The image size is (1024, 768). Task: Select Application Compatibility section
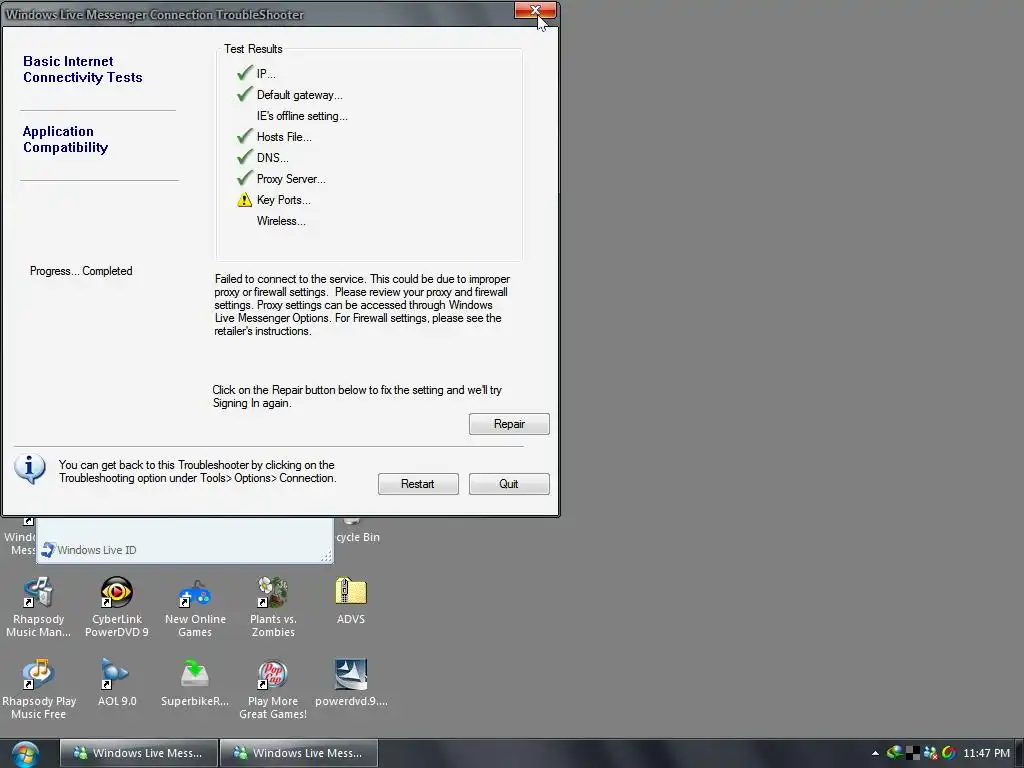pyautogui.click(x=65, y=139)
